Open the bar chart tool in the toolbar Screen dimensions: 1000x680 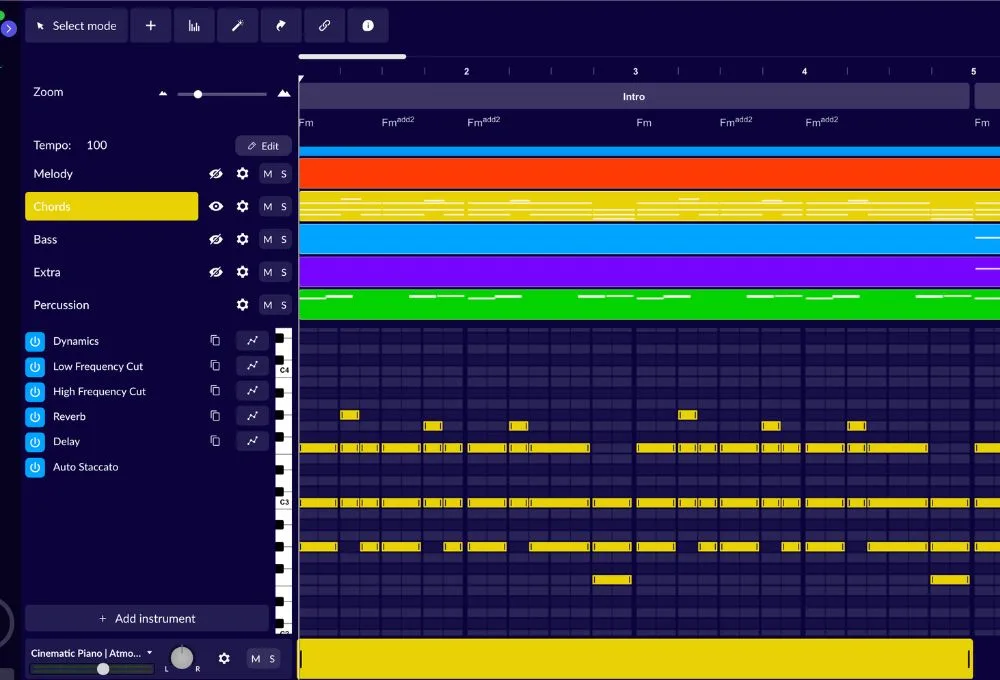tap(194, 26)
